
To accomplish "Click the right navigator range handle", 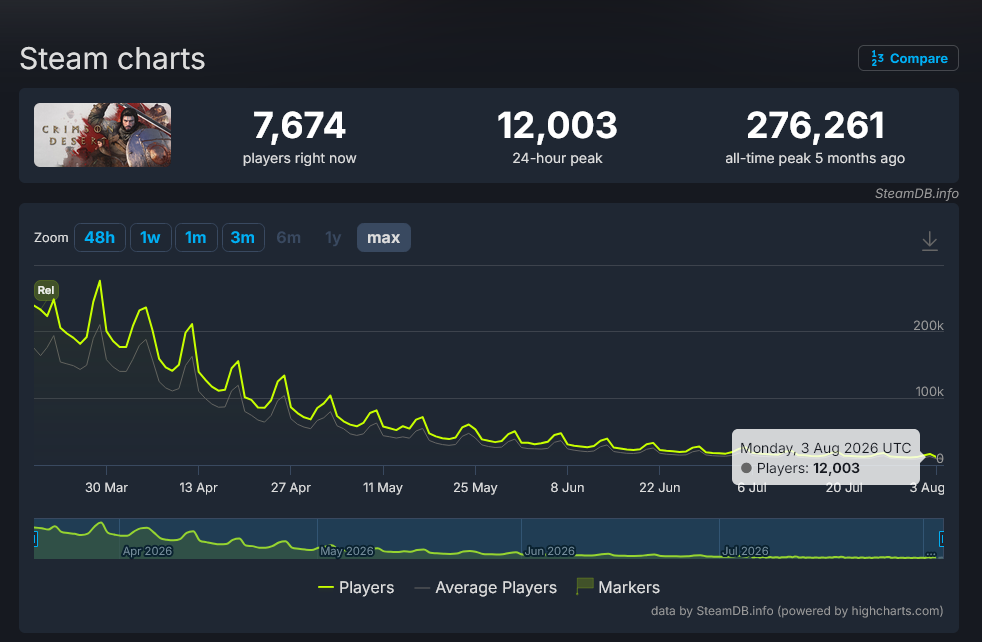I will coord(941,539).
